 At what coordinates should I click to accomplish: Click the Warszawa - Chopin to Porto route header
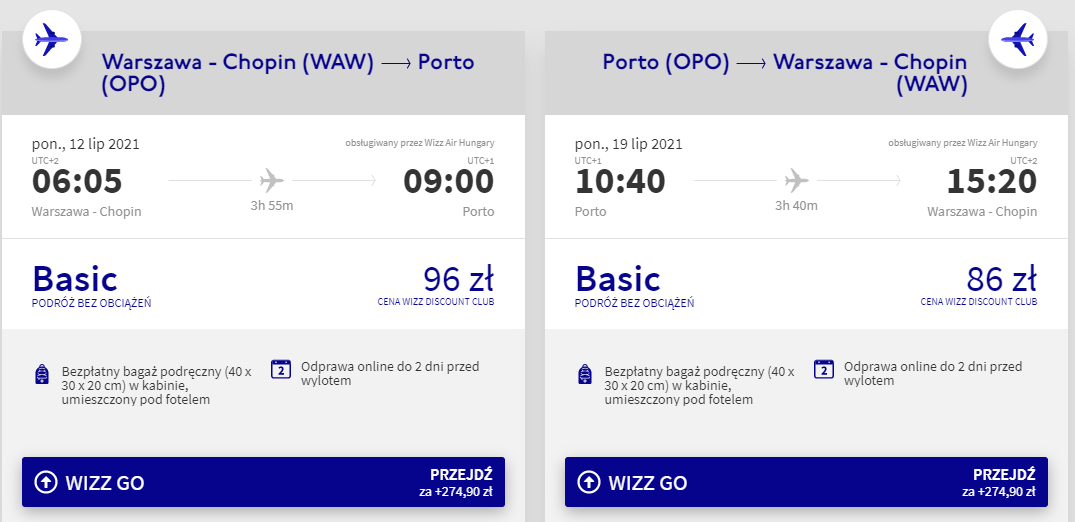point(288,74)
